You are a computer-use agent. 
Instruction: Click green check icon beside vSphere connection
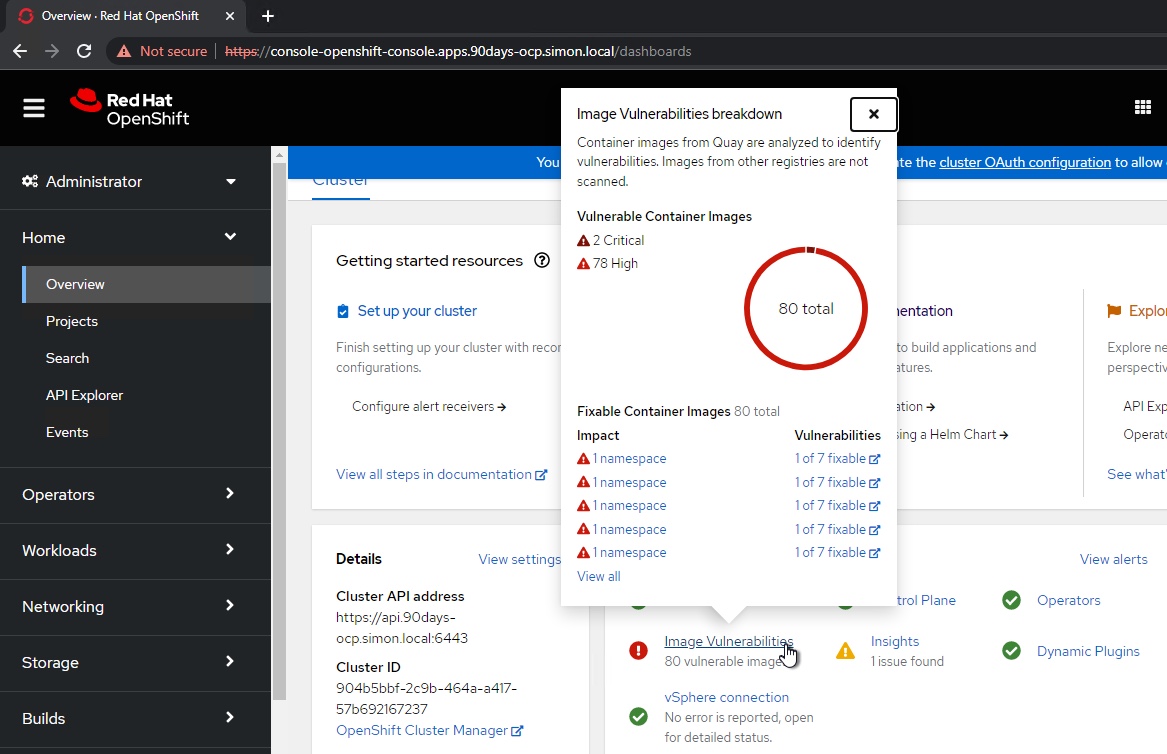[x=639, y=717]
